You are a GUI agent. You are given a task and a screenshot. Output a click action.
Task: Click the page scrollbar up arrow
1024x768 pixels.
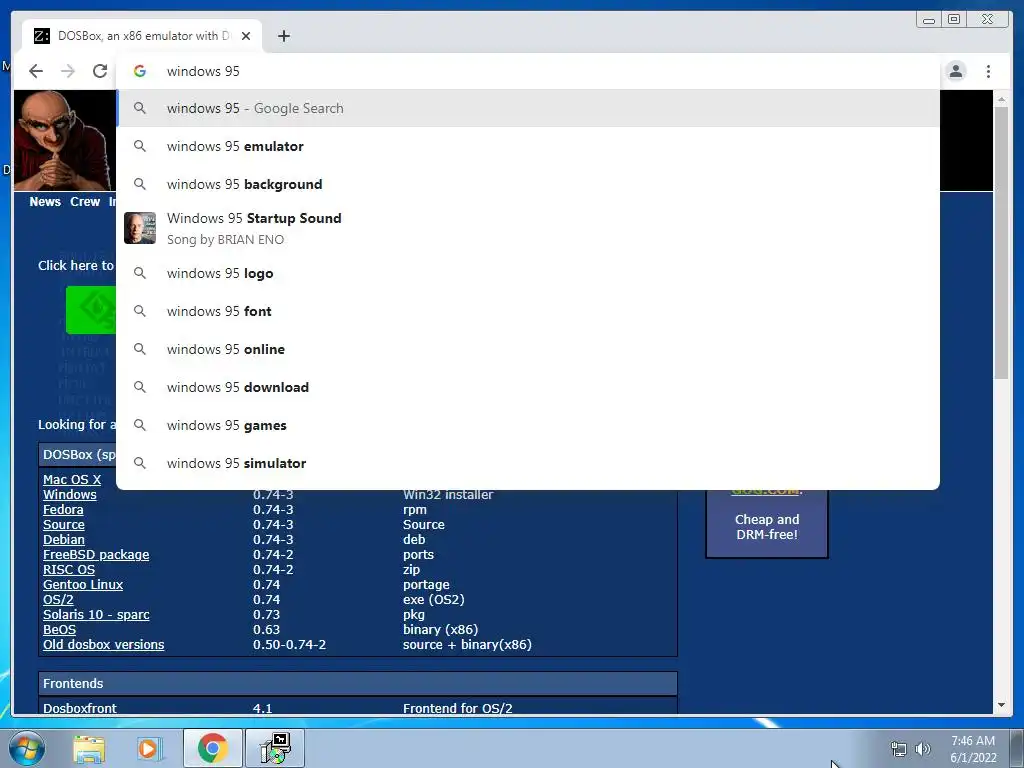pos(1001,99)
